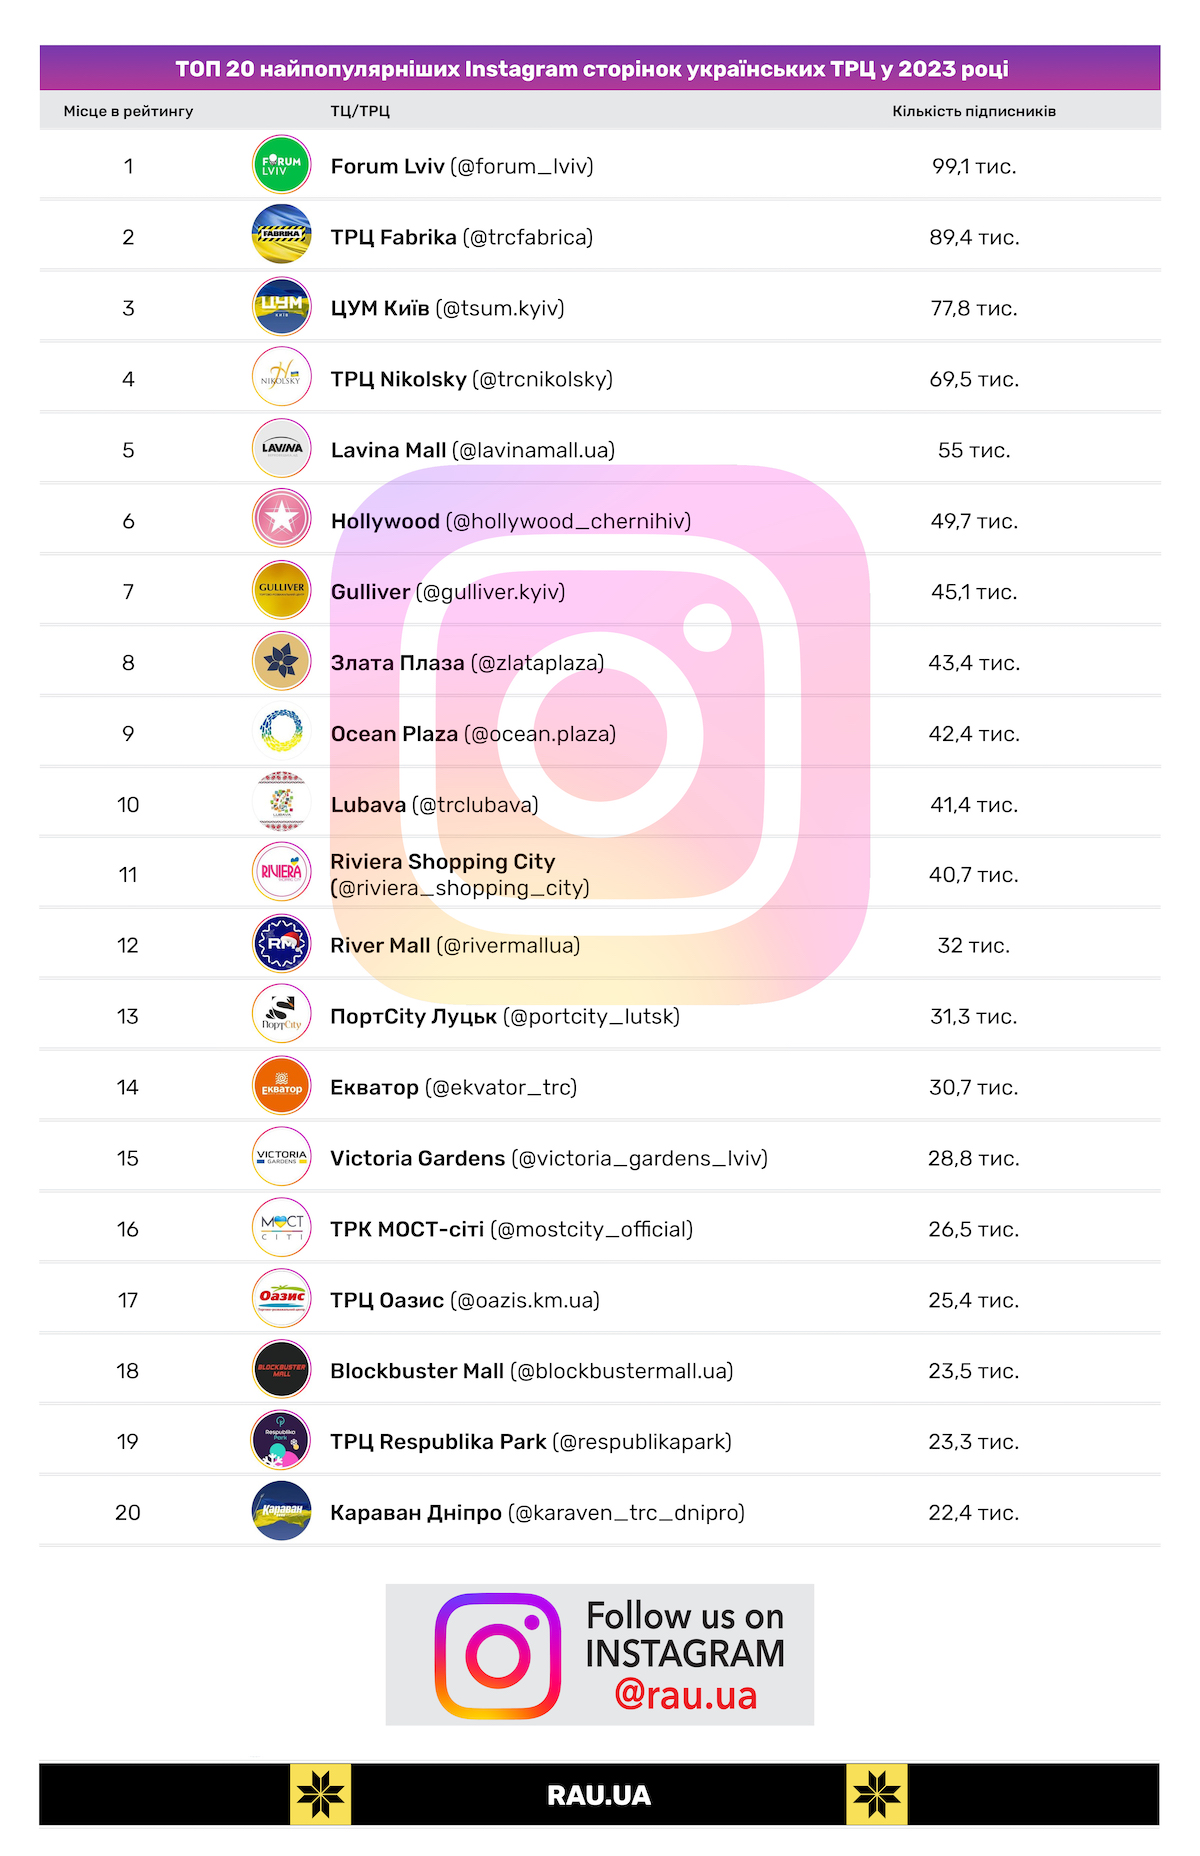This screenshot has height=1856, width=1200.
Task: Click the Instagram logo in the follow banner
Action: [498, 1656]
